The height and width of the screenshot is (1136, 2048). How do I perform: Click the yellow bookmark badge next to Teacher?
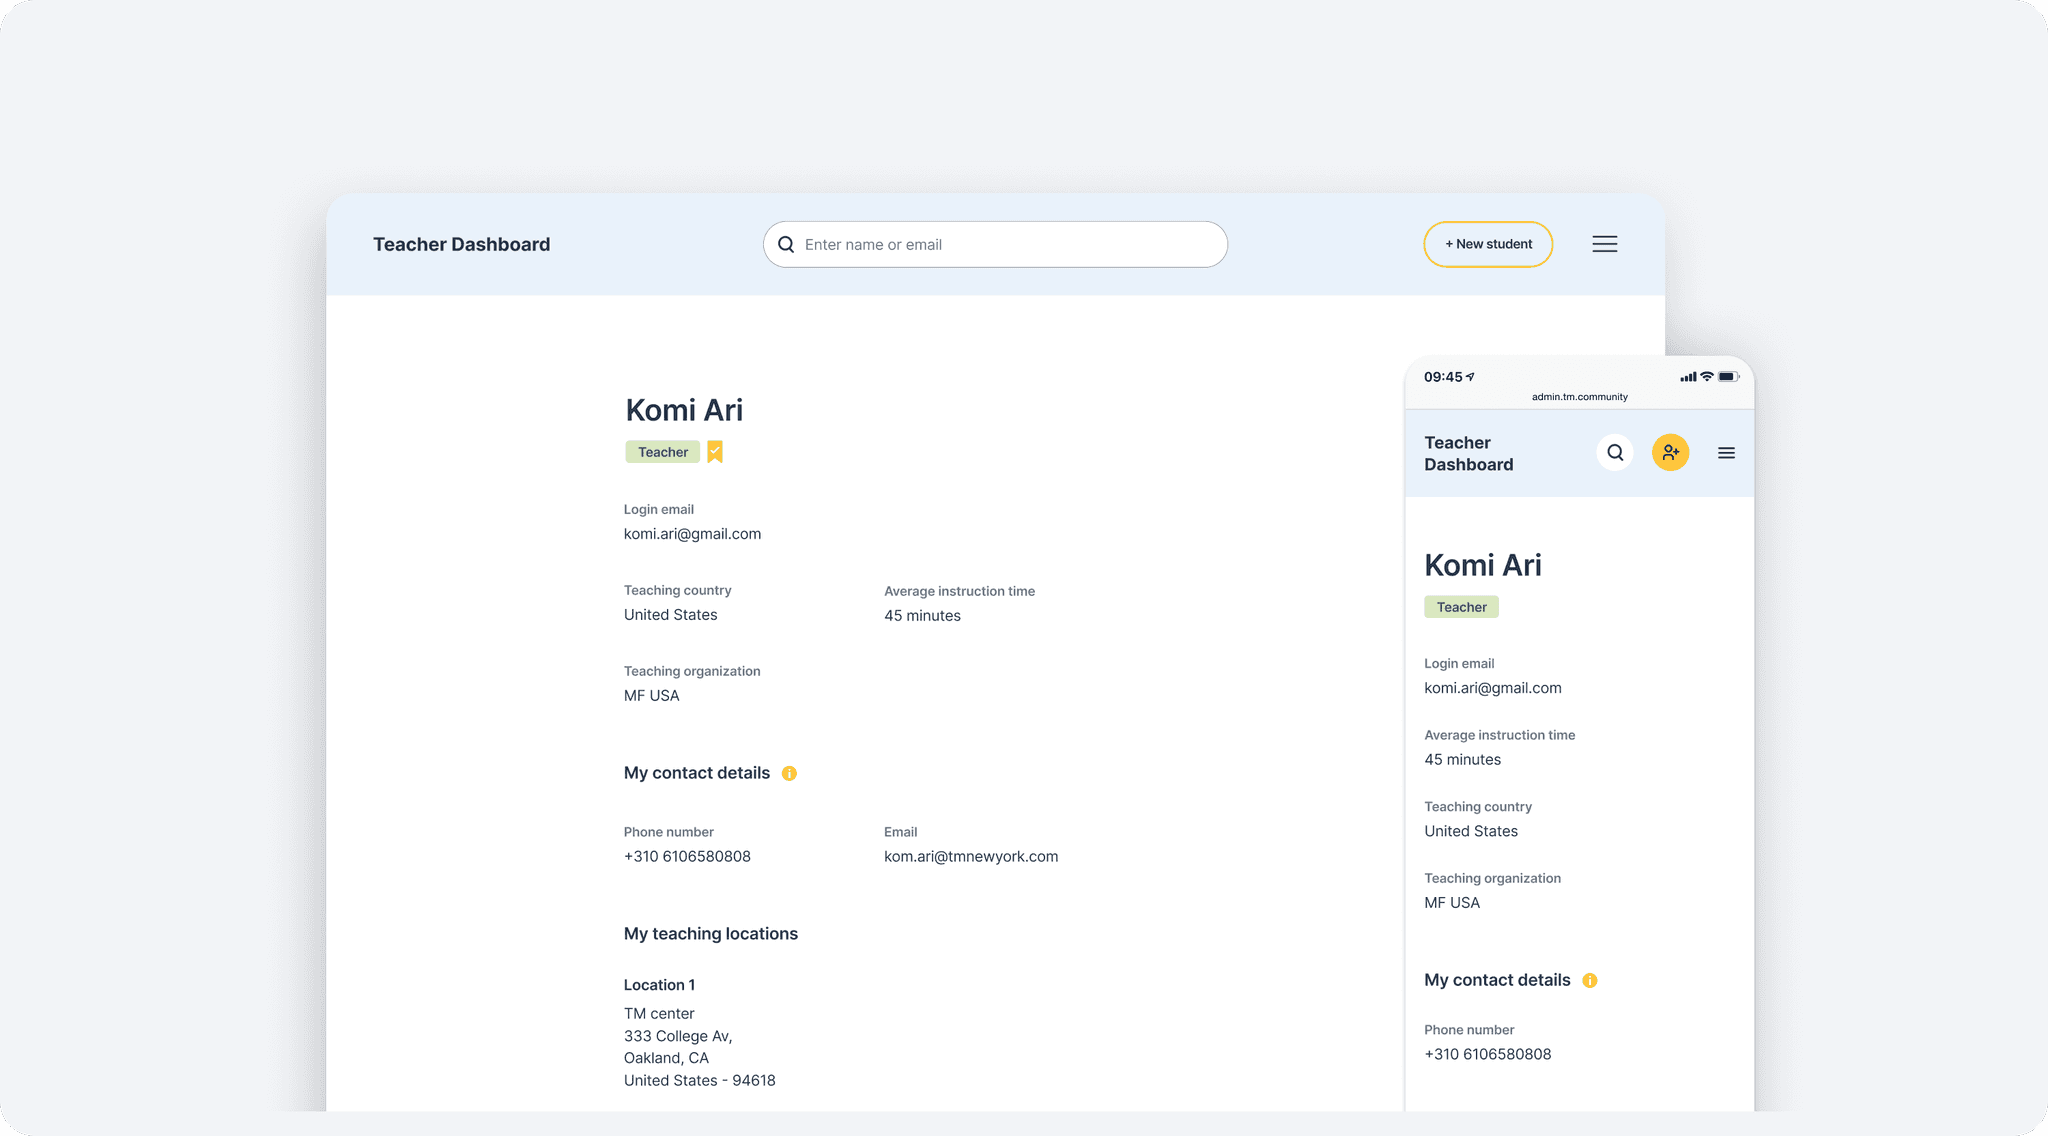[715, 452]
